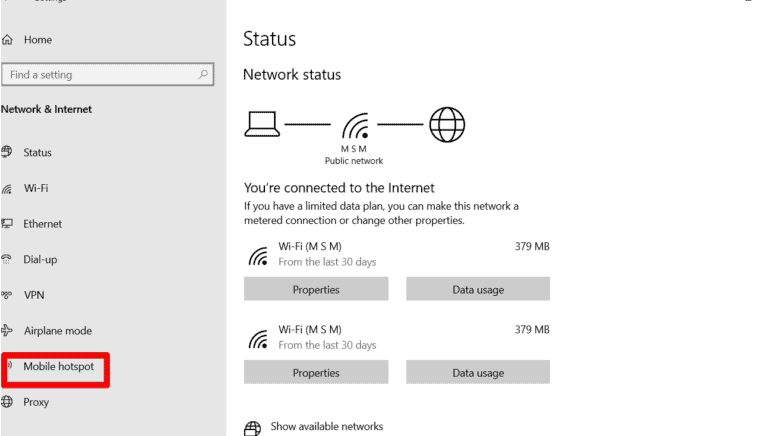Click the VPN icon in sidebar
The height and width of the screenshot is (436, 768).
[x=7, y=295]
